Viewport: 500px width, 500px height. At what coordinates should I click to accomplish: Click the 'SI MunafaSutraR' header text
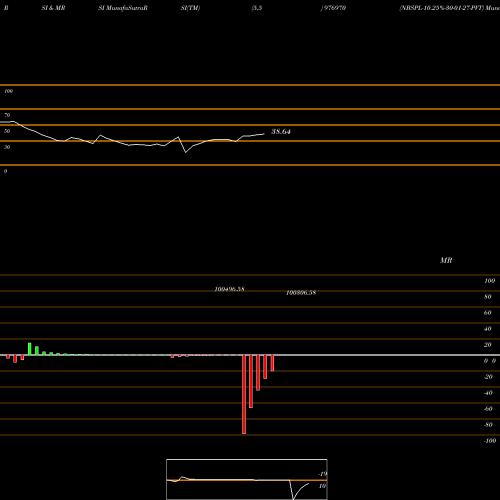(123, 8)
